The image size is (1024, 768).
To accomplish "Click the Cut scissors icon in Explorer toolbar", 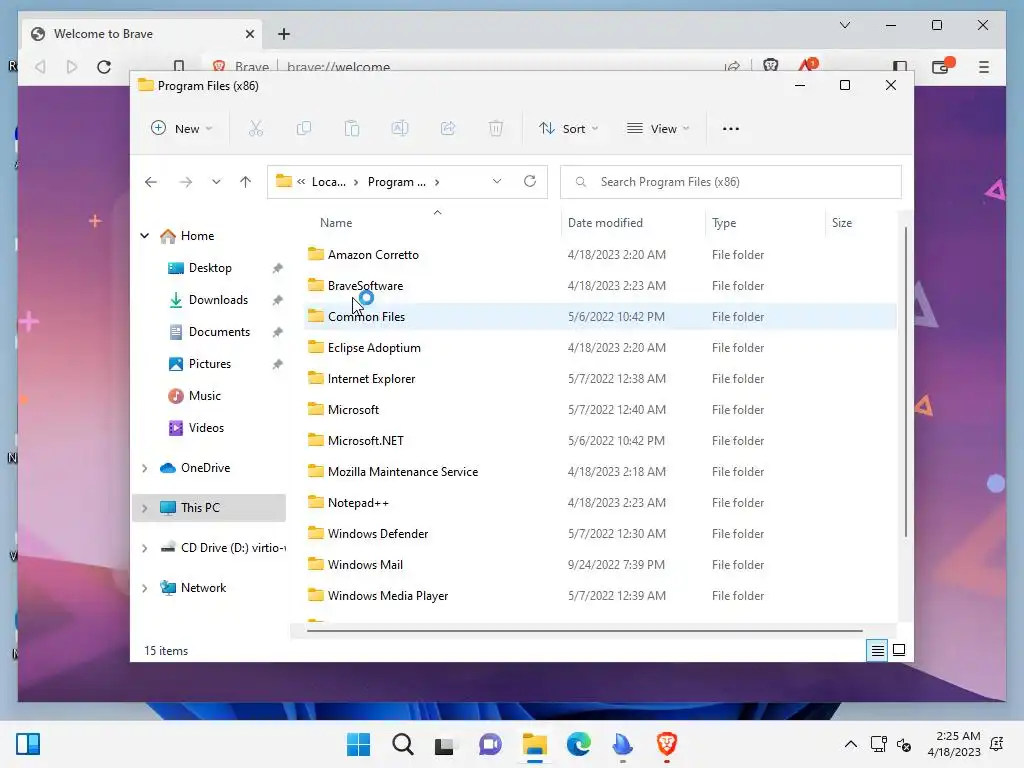I will 256,129.
